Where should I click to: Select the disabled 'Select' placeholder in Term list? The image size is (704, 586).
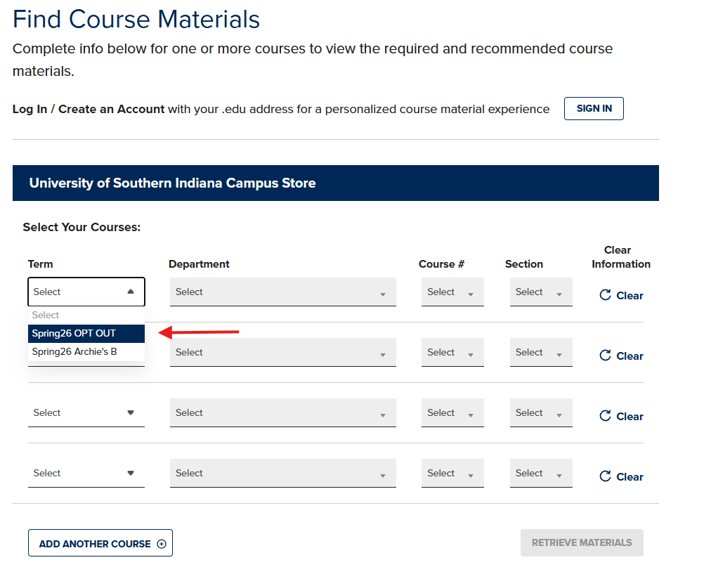(86, 315)
